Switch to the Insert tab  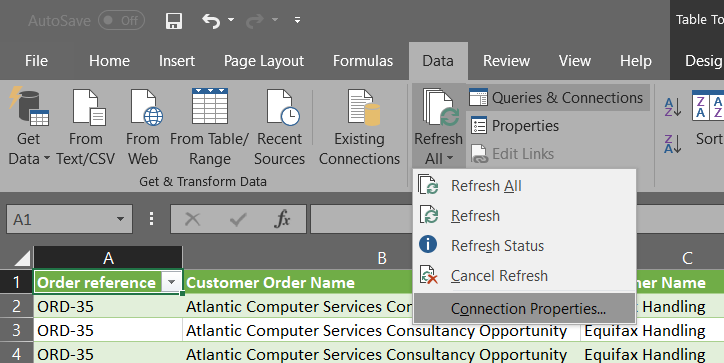tap(177, 61)
